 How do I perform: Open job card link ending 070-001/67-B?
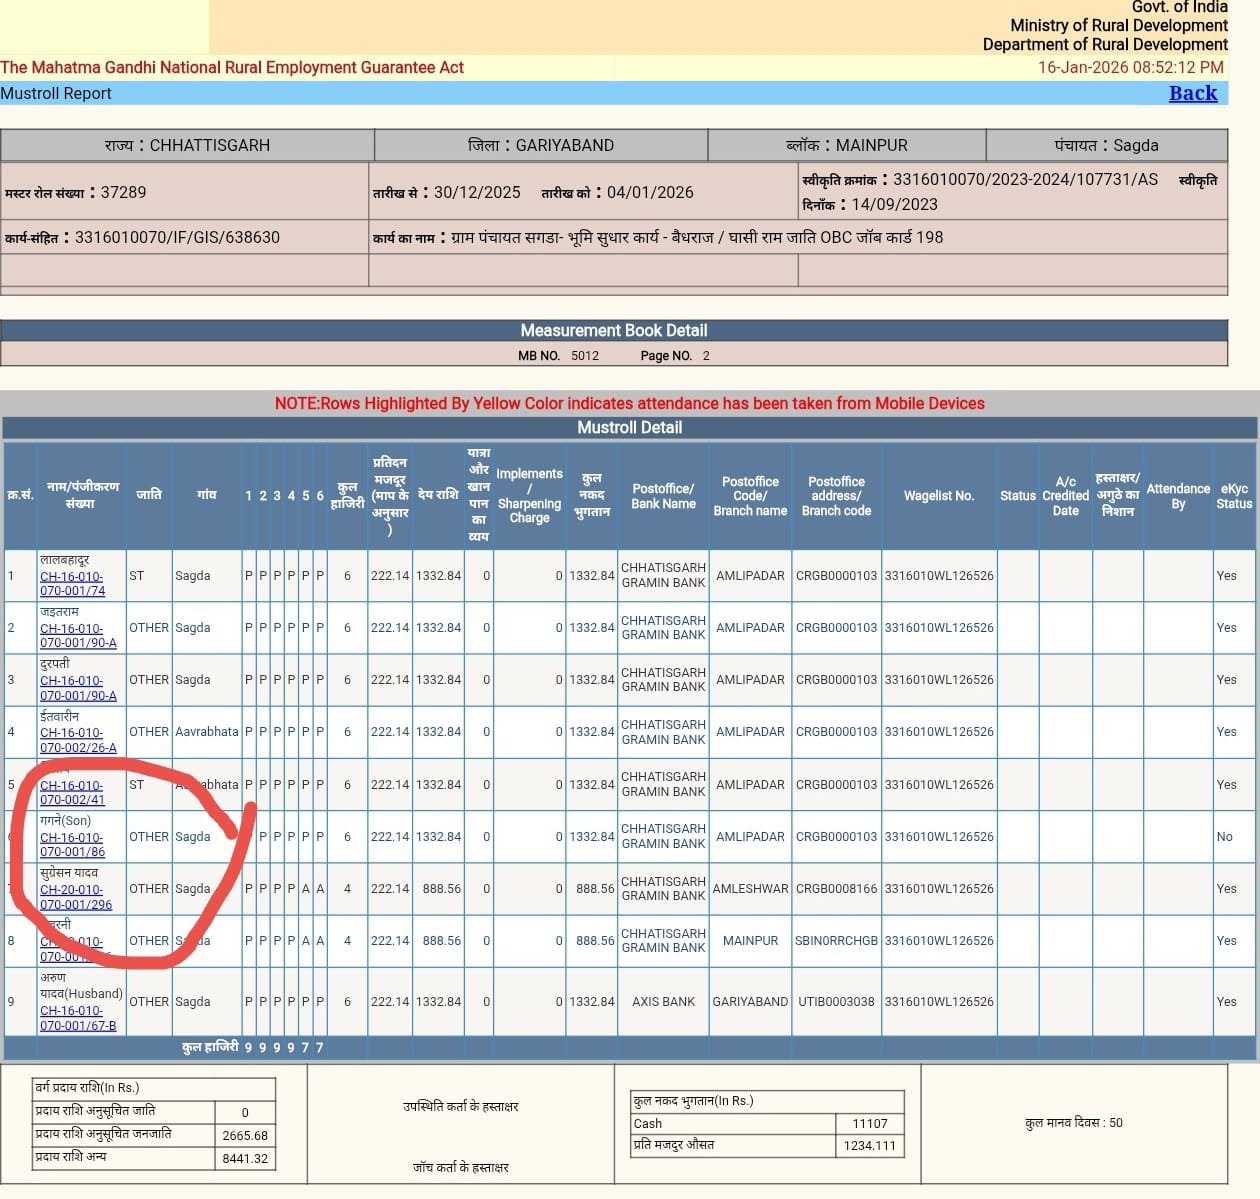(x=76, y=1018)
